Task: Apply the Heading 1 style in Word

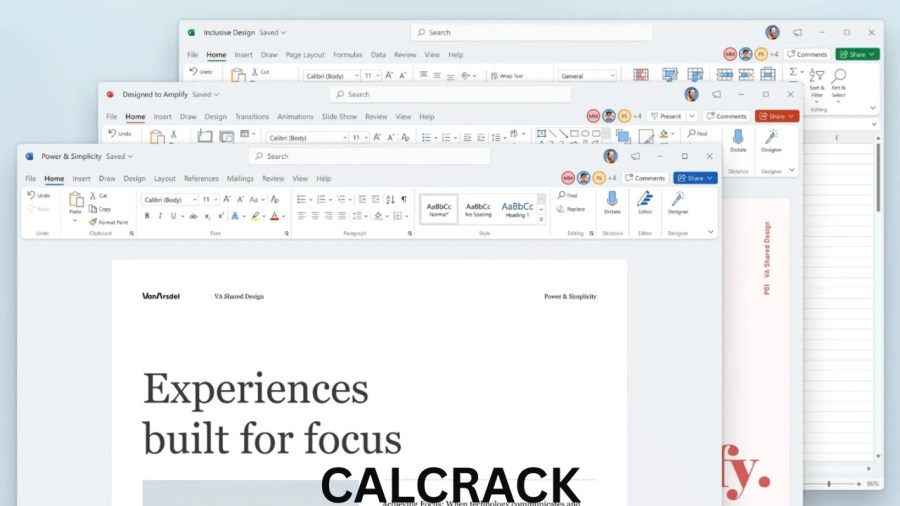Action: tap(517, 209)
